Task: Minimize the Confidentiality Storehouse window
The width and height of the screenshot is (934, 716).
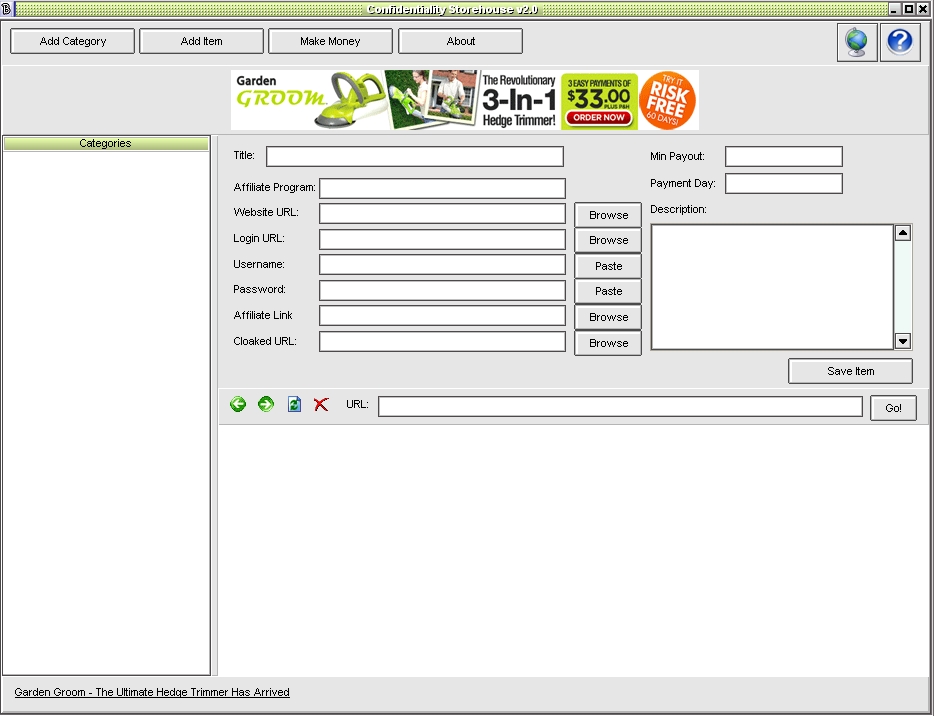Action: click(893, 9)
